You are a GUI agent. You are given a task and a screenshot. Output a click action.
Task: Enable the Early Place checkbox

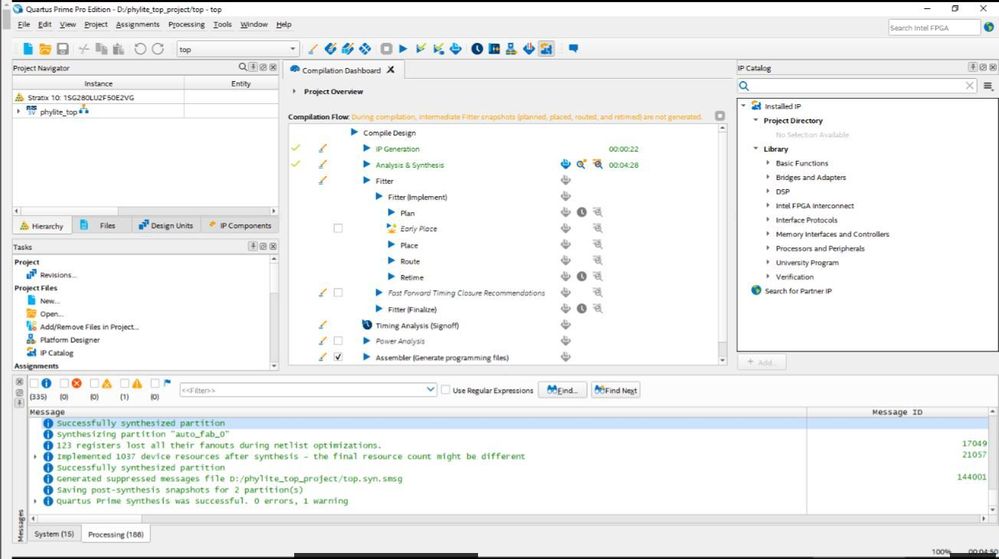pyautogui.click(x=338, y=229)
